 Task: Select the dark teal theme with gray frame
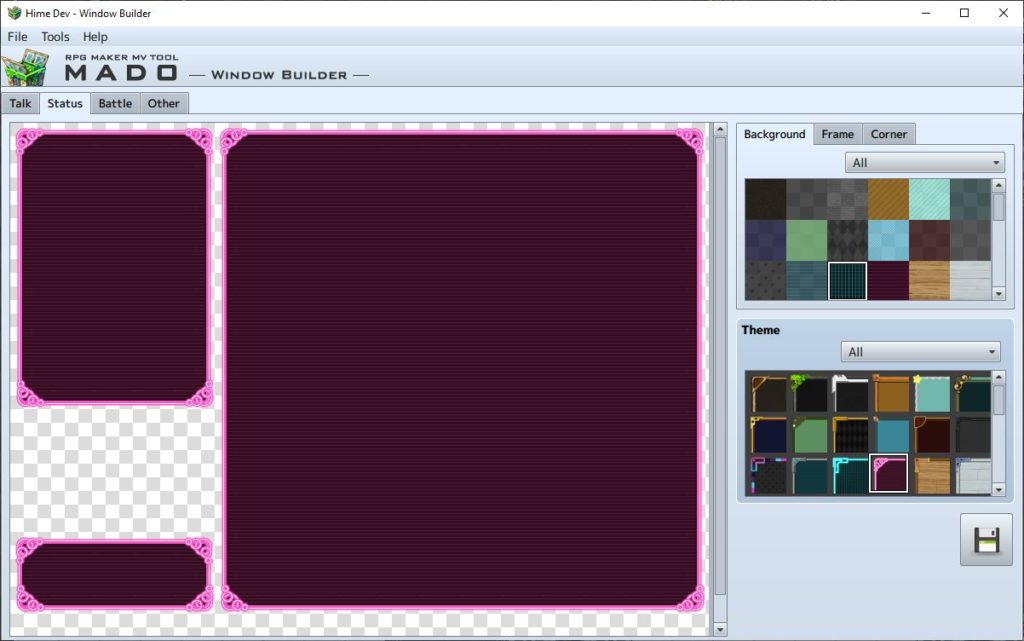(808, 475)
